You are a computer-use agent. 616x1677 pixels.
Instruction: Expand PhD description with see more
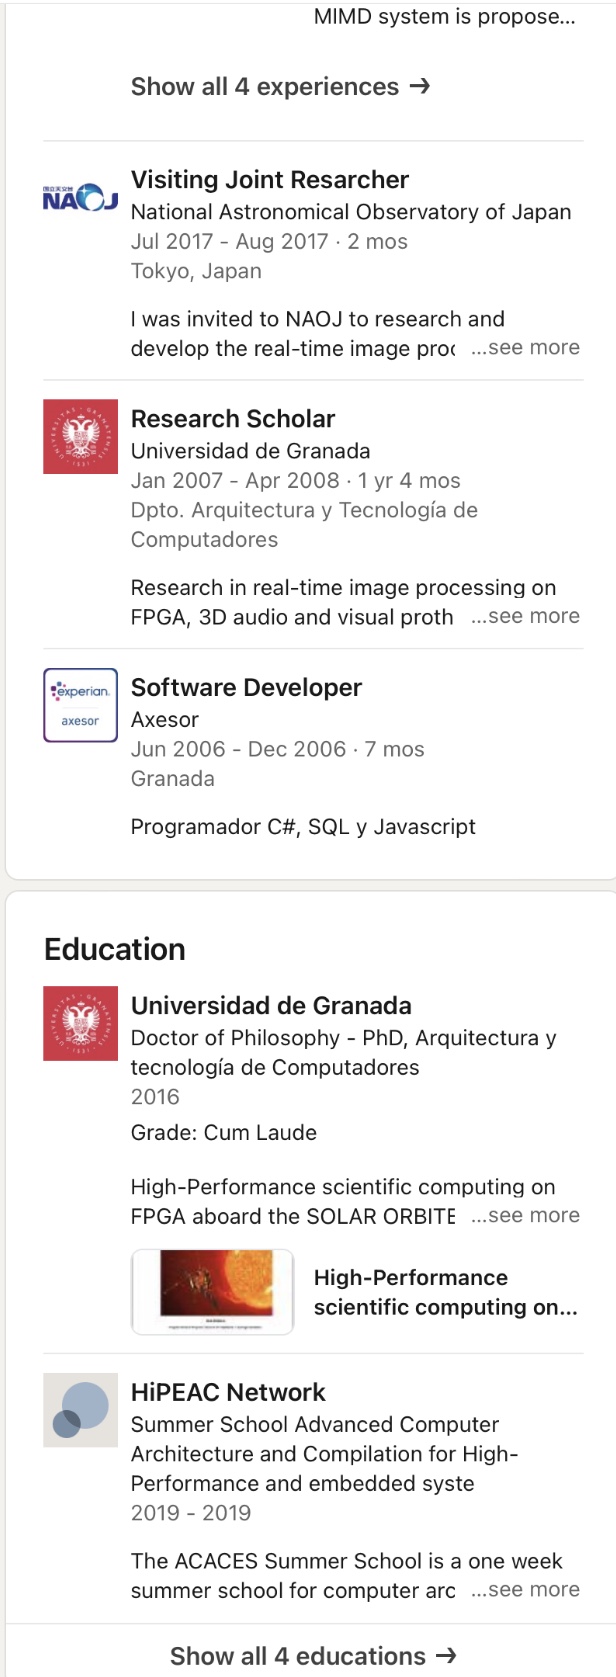coord(525,1216)
